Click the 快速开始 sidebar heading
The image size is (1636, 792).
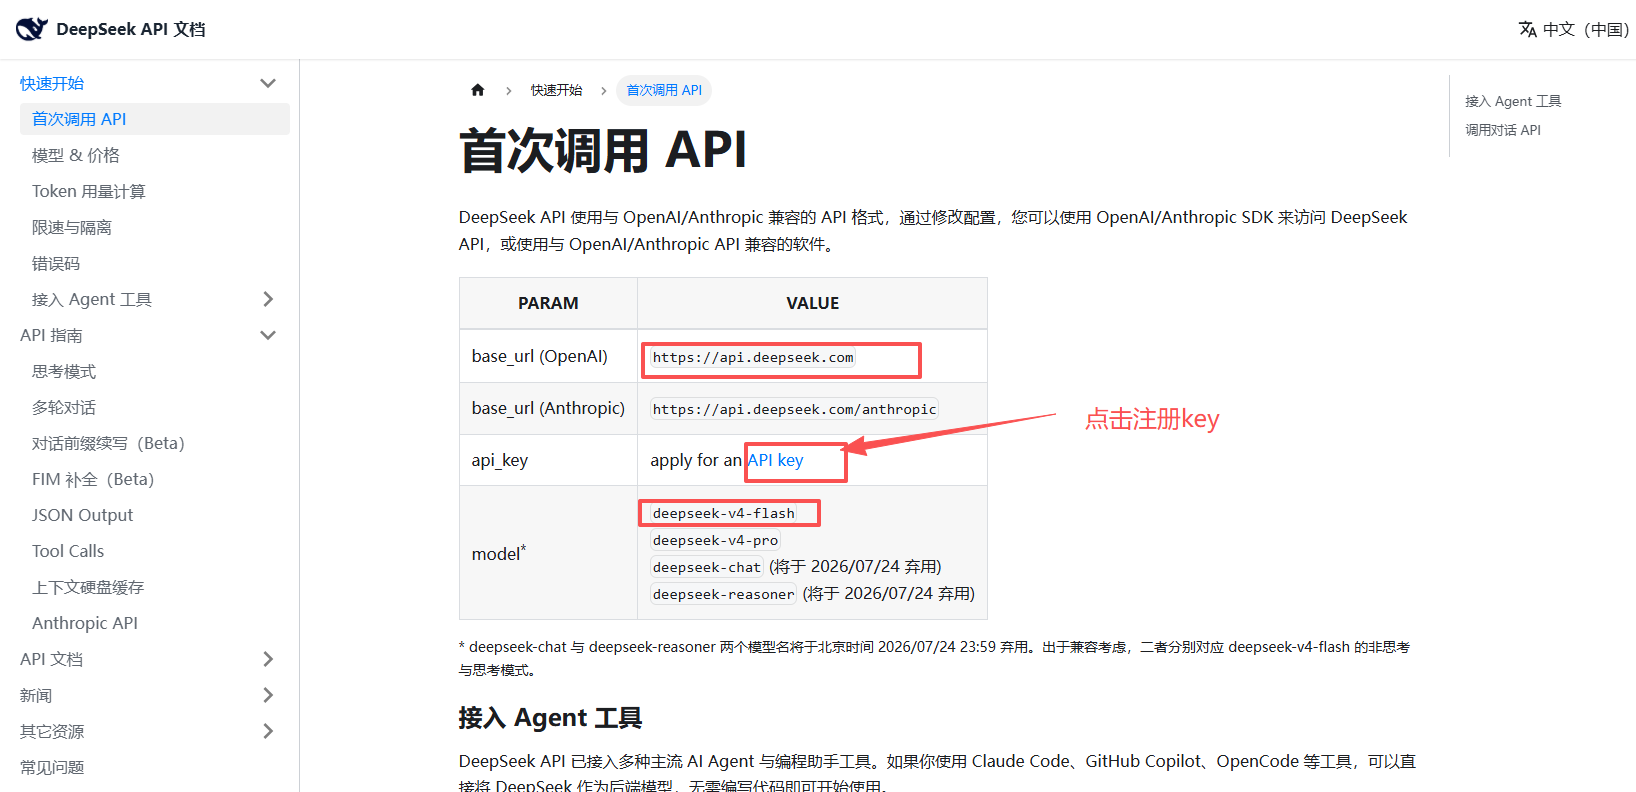click(x=52, y=83)
